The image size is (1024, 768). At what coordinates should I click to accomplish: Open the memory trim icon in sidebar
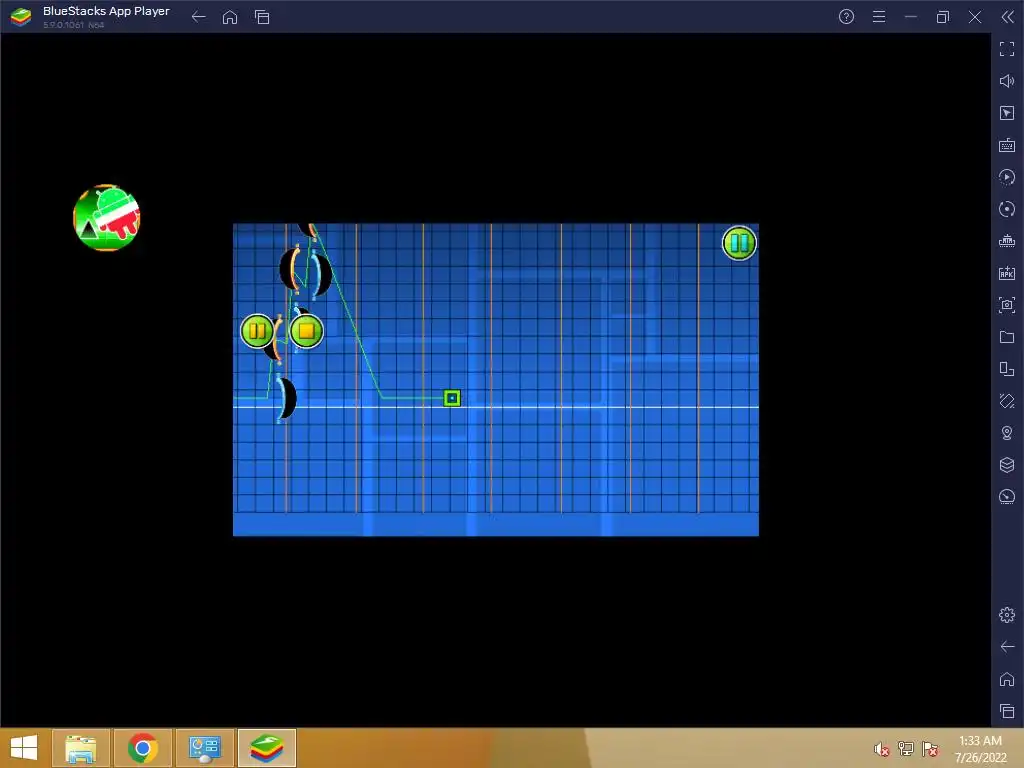(1007, 241)
